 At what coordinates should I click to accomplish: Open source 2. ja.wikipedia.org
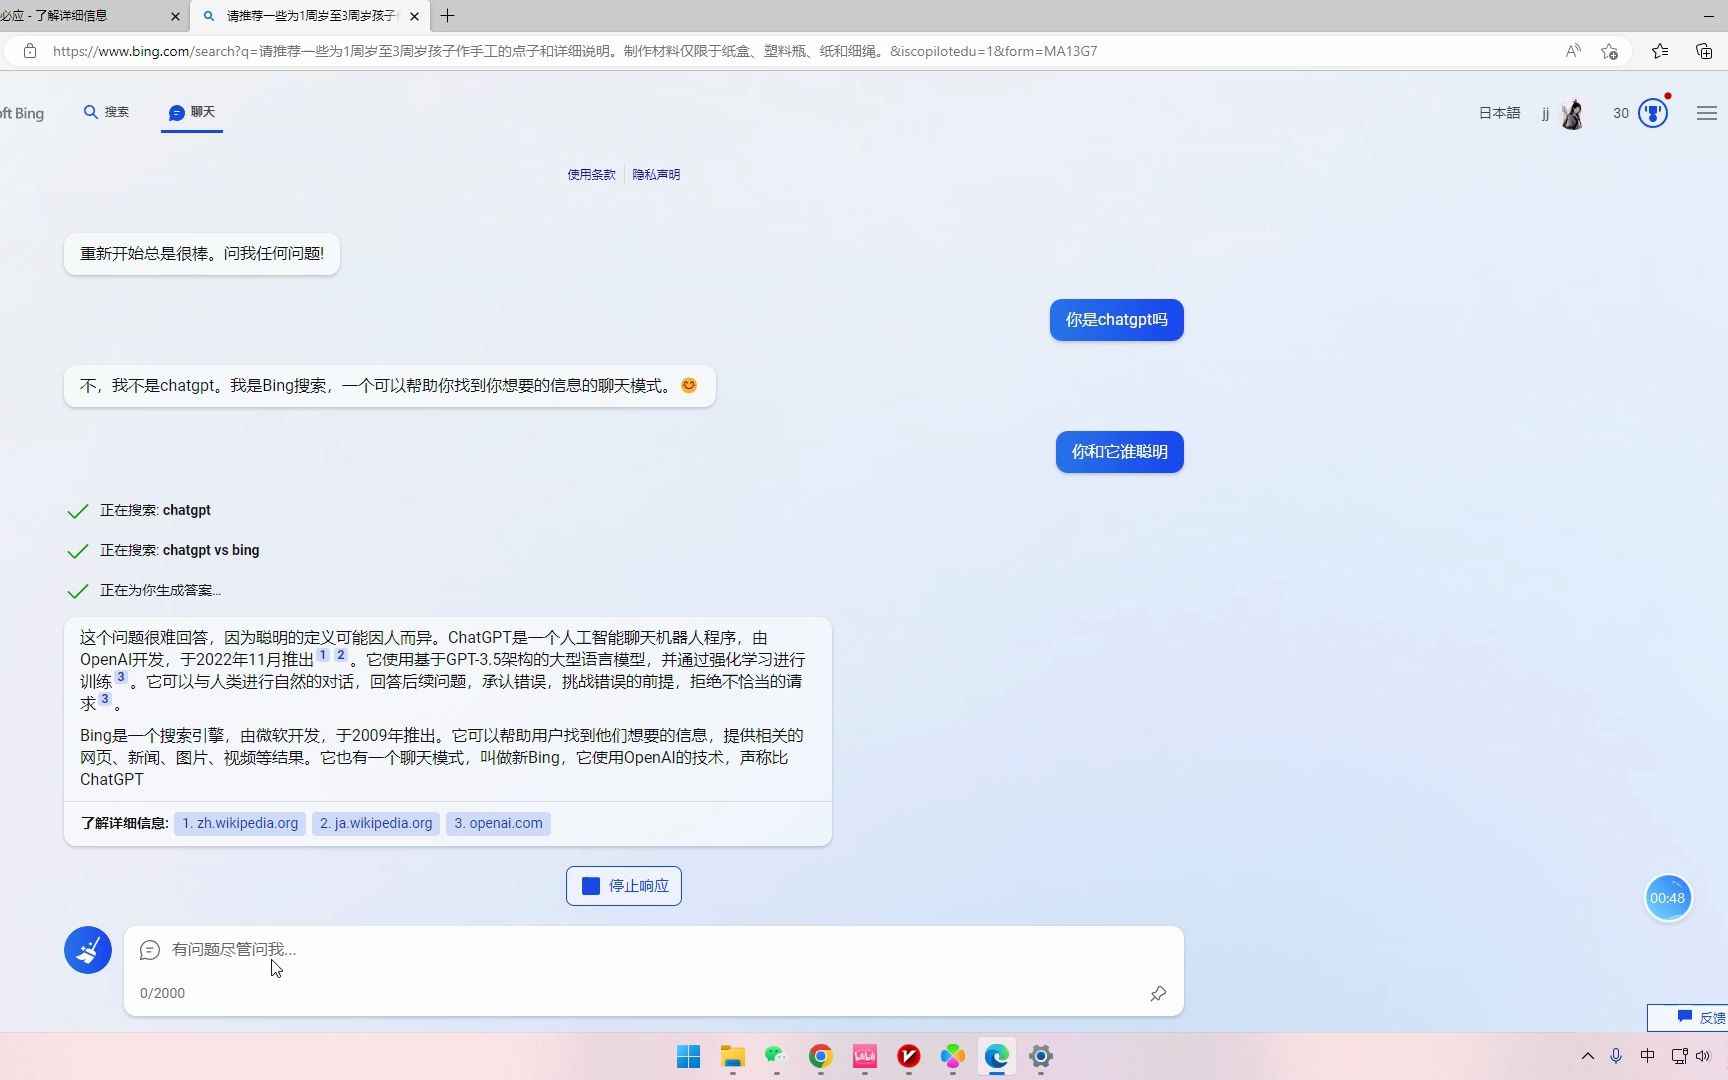coord(376,823)
